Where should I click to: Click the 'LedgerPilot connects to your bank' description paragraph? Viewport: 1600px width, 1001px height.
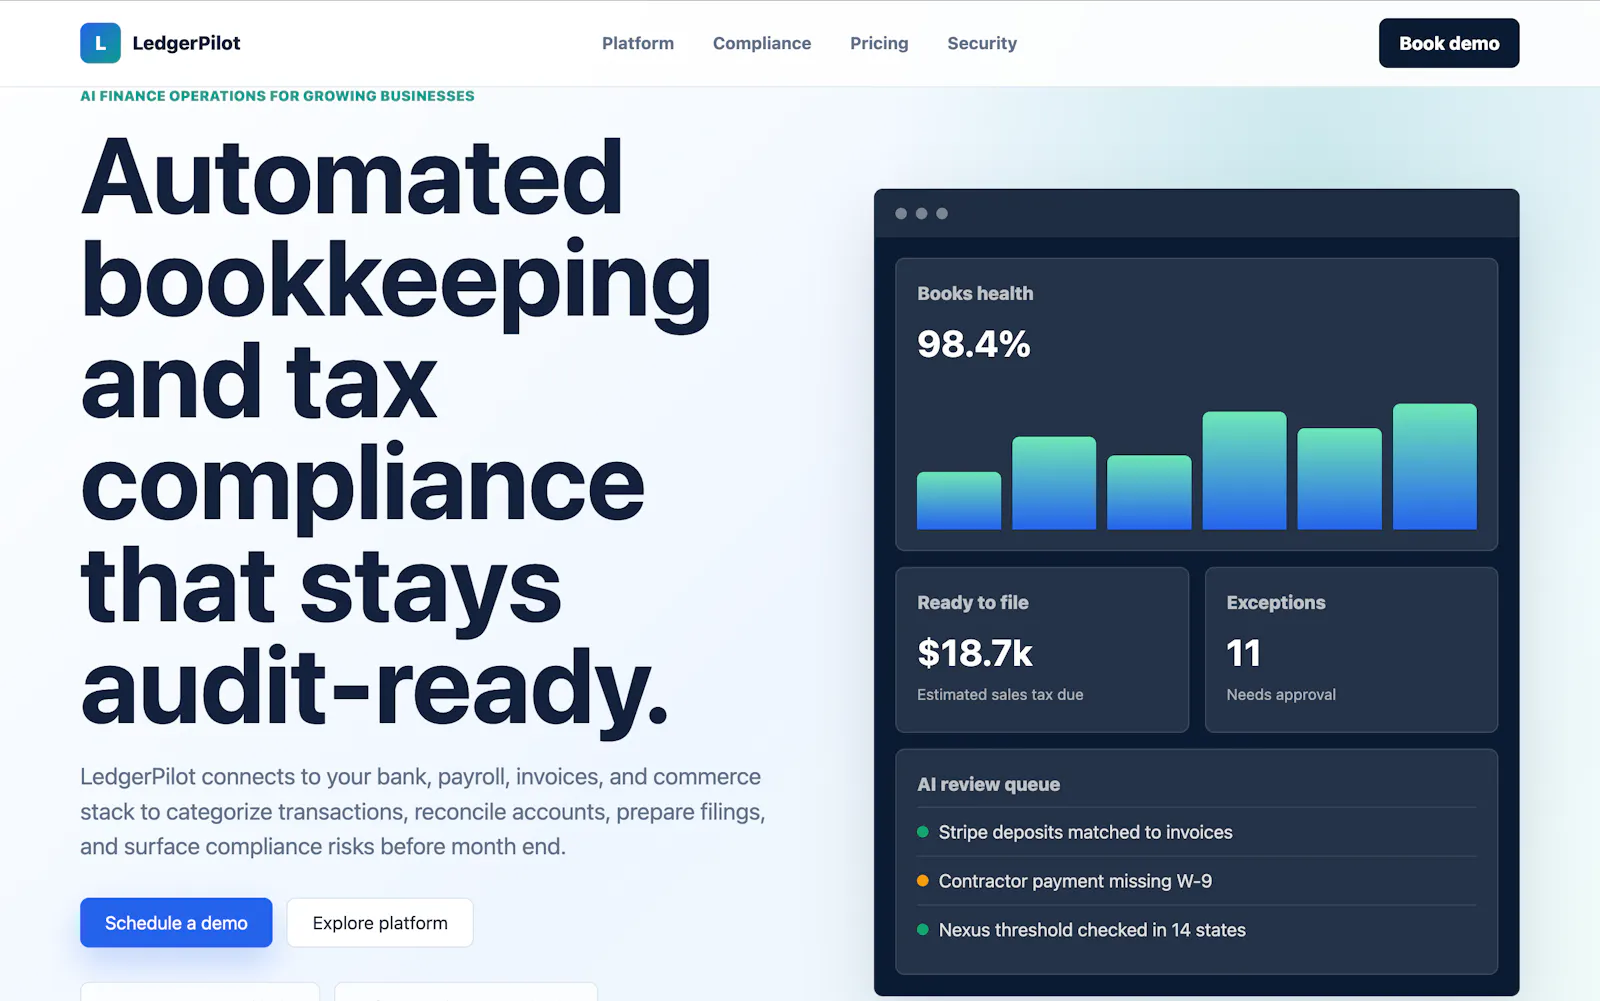(423, 811)
